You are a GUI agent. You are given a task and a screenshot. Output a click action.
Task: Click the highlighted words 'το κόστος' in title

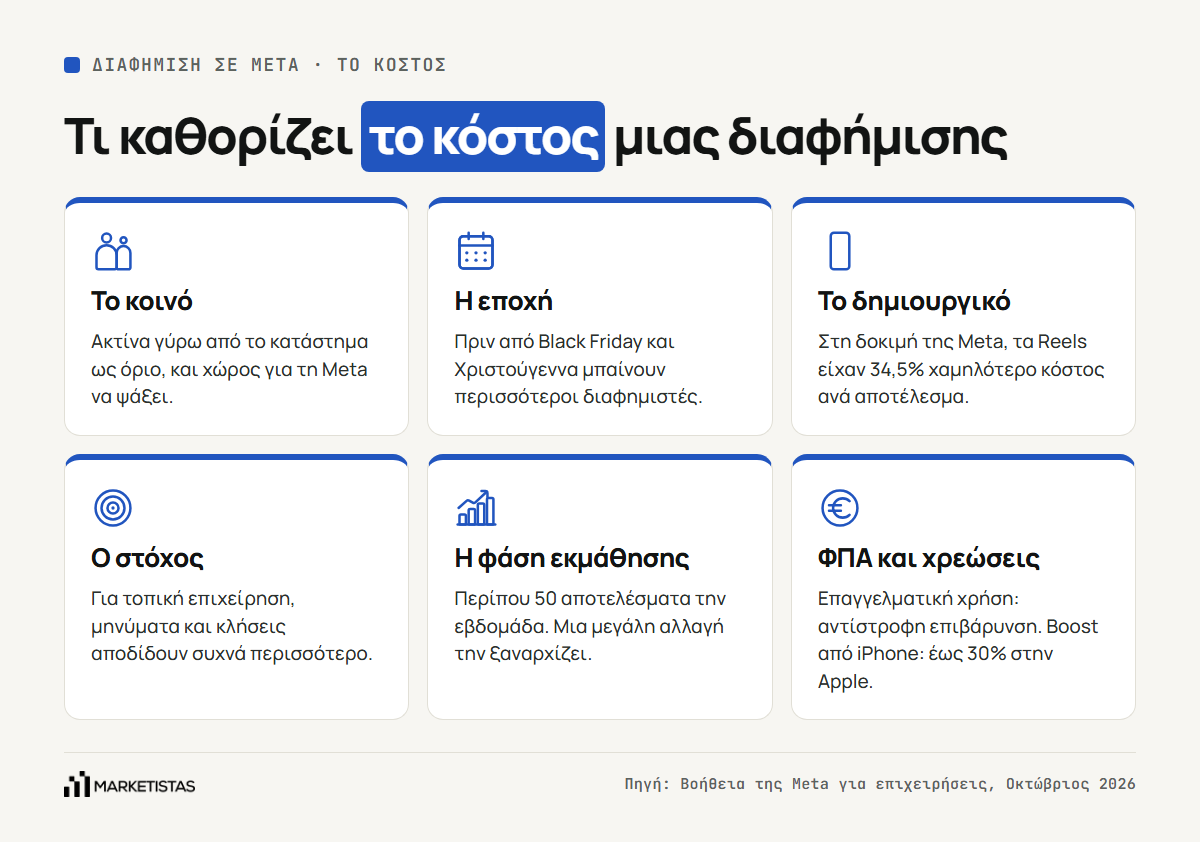483,137
